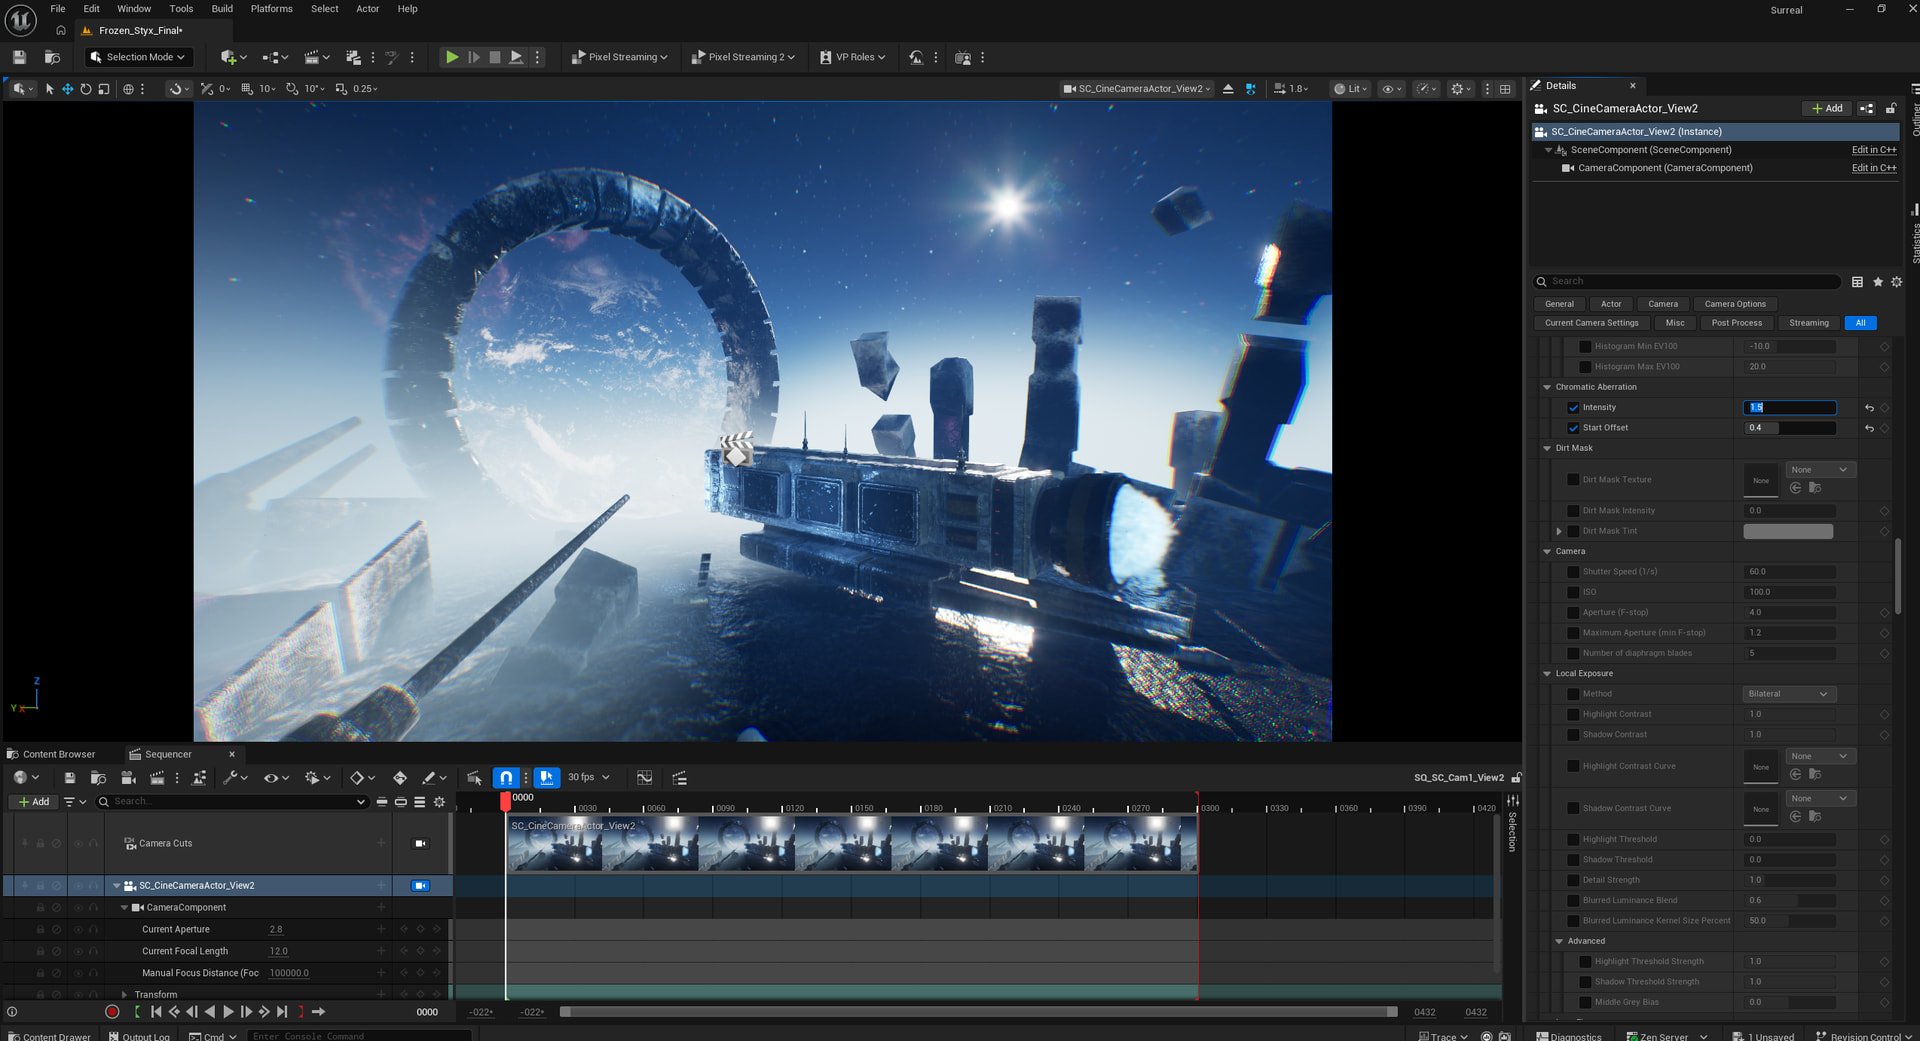Switch to the Post Process filter tab
The width and height of the screenshot is (1920, 1041).
1736,323
